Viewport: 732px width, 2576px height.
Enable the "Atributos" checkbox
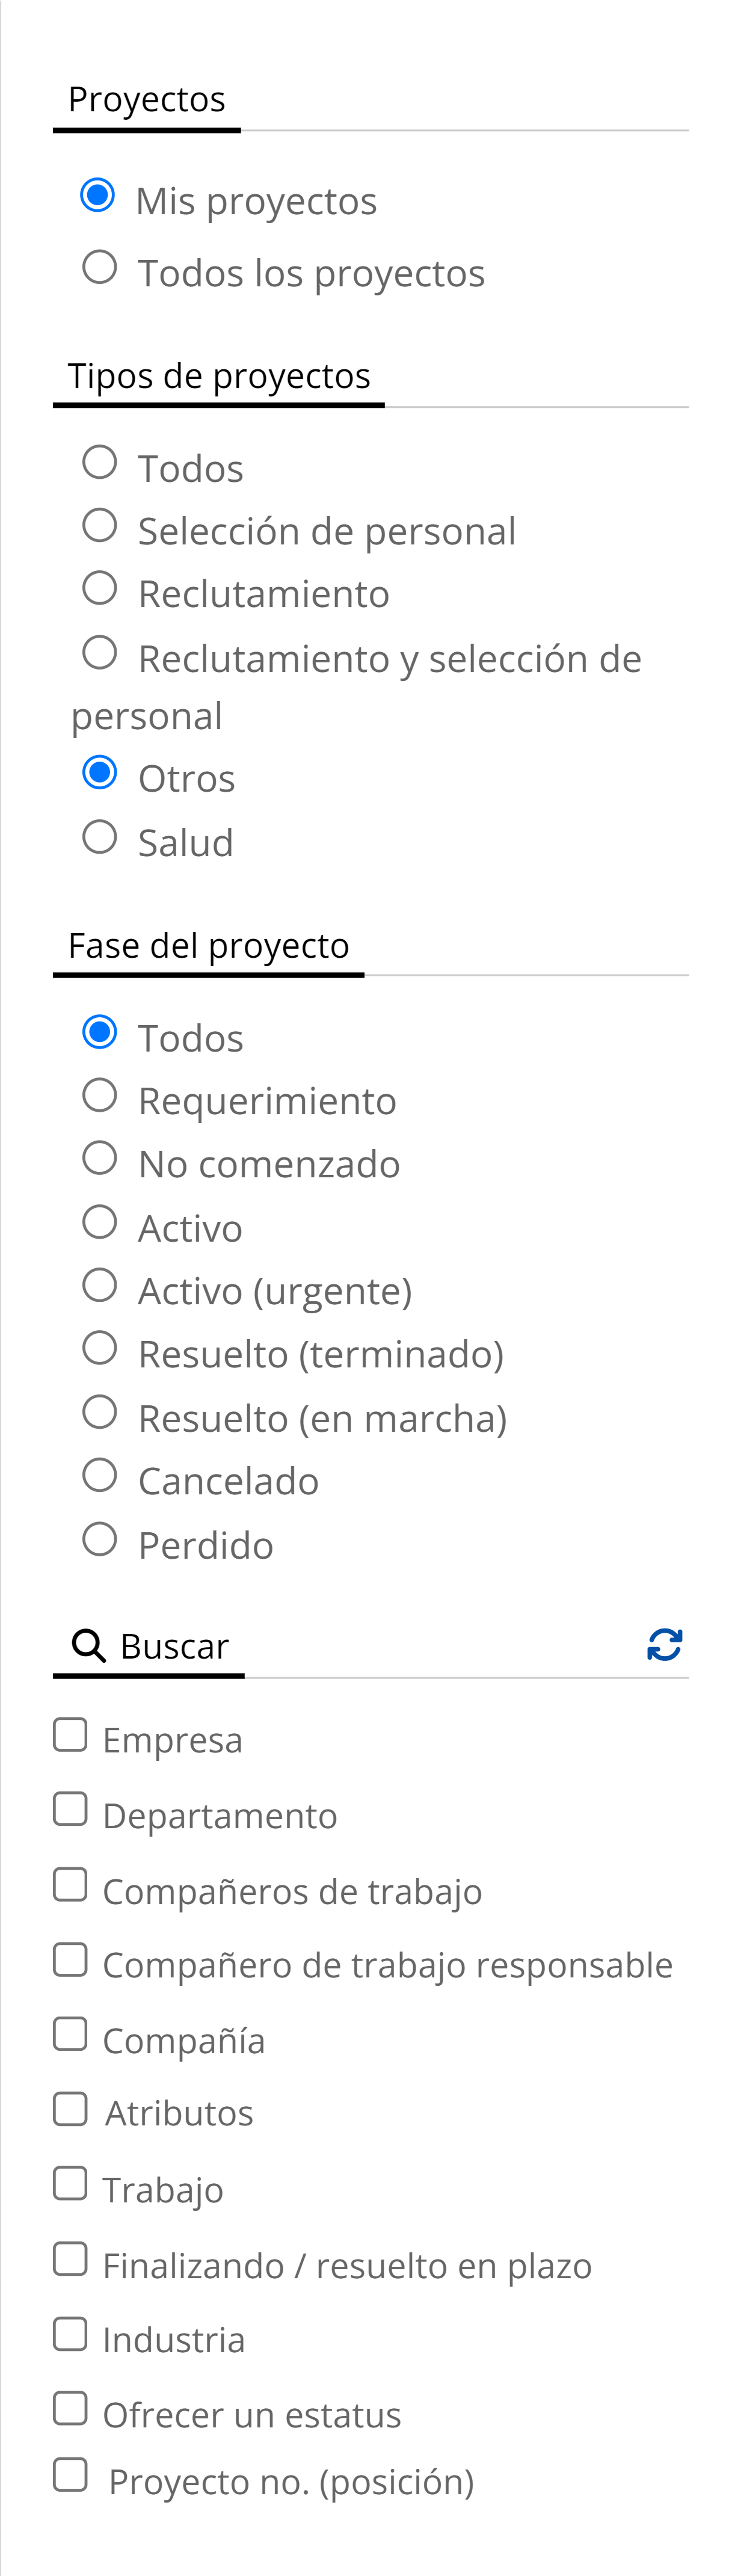70,2108
